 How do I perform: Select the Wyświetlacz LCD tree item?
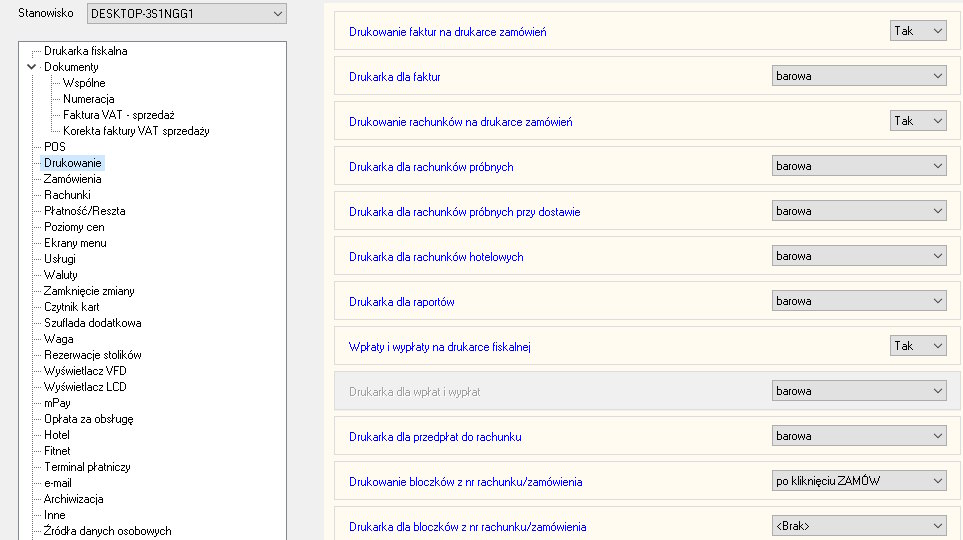tap(85, 387)
